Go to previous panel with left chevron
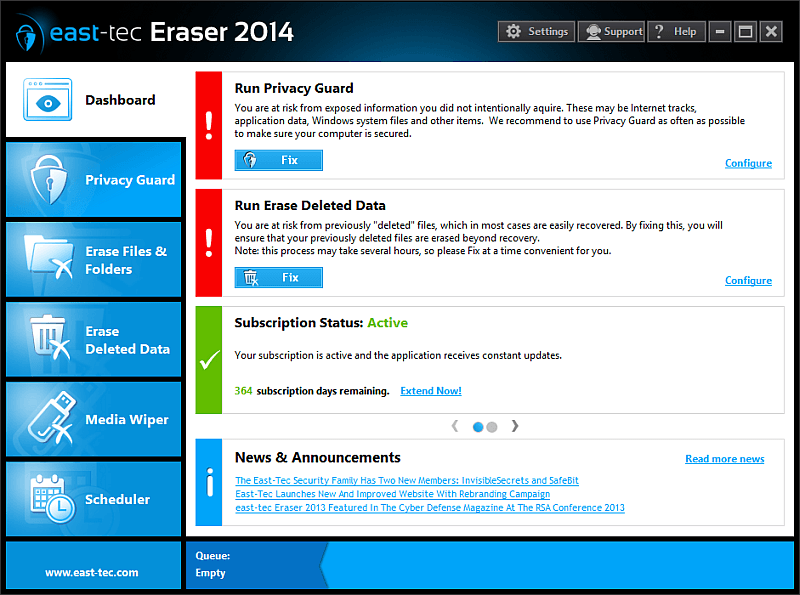800x595 pixels. point(455,426)
